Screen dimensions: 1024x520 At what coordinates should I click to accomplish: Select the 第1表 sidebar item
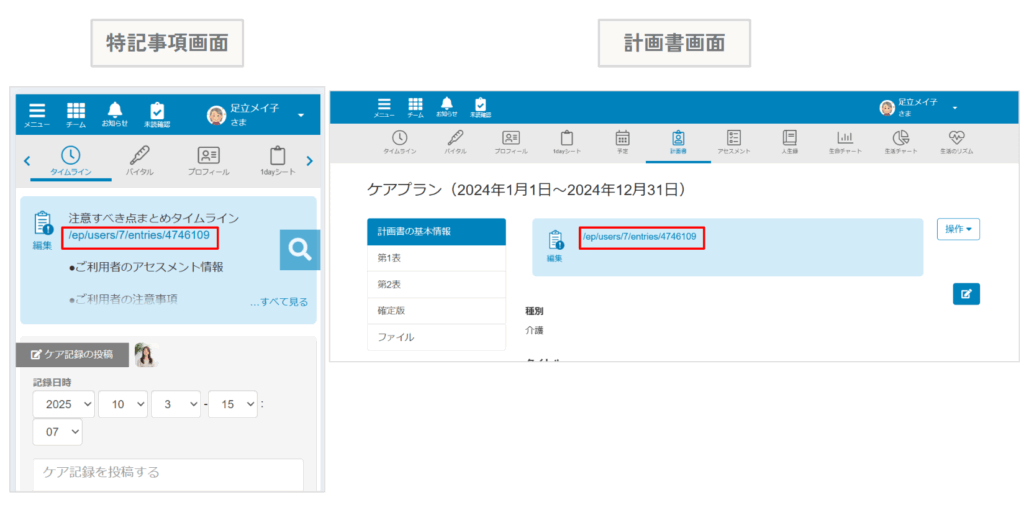tap(436, 258)
